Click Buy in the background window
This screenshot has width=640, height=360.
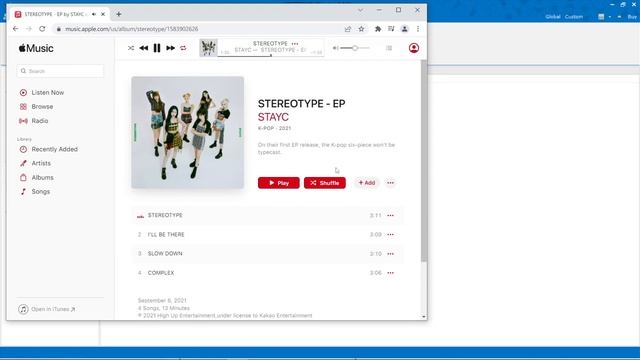(x=632, y=17)
